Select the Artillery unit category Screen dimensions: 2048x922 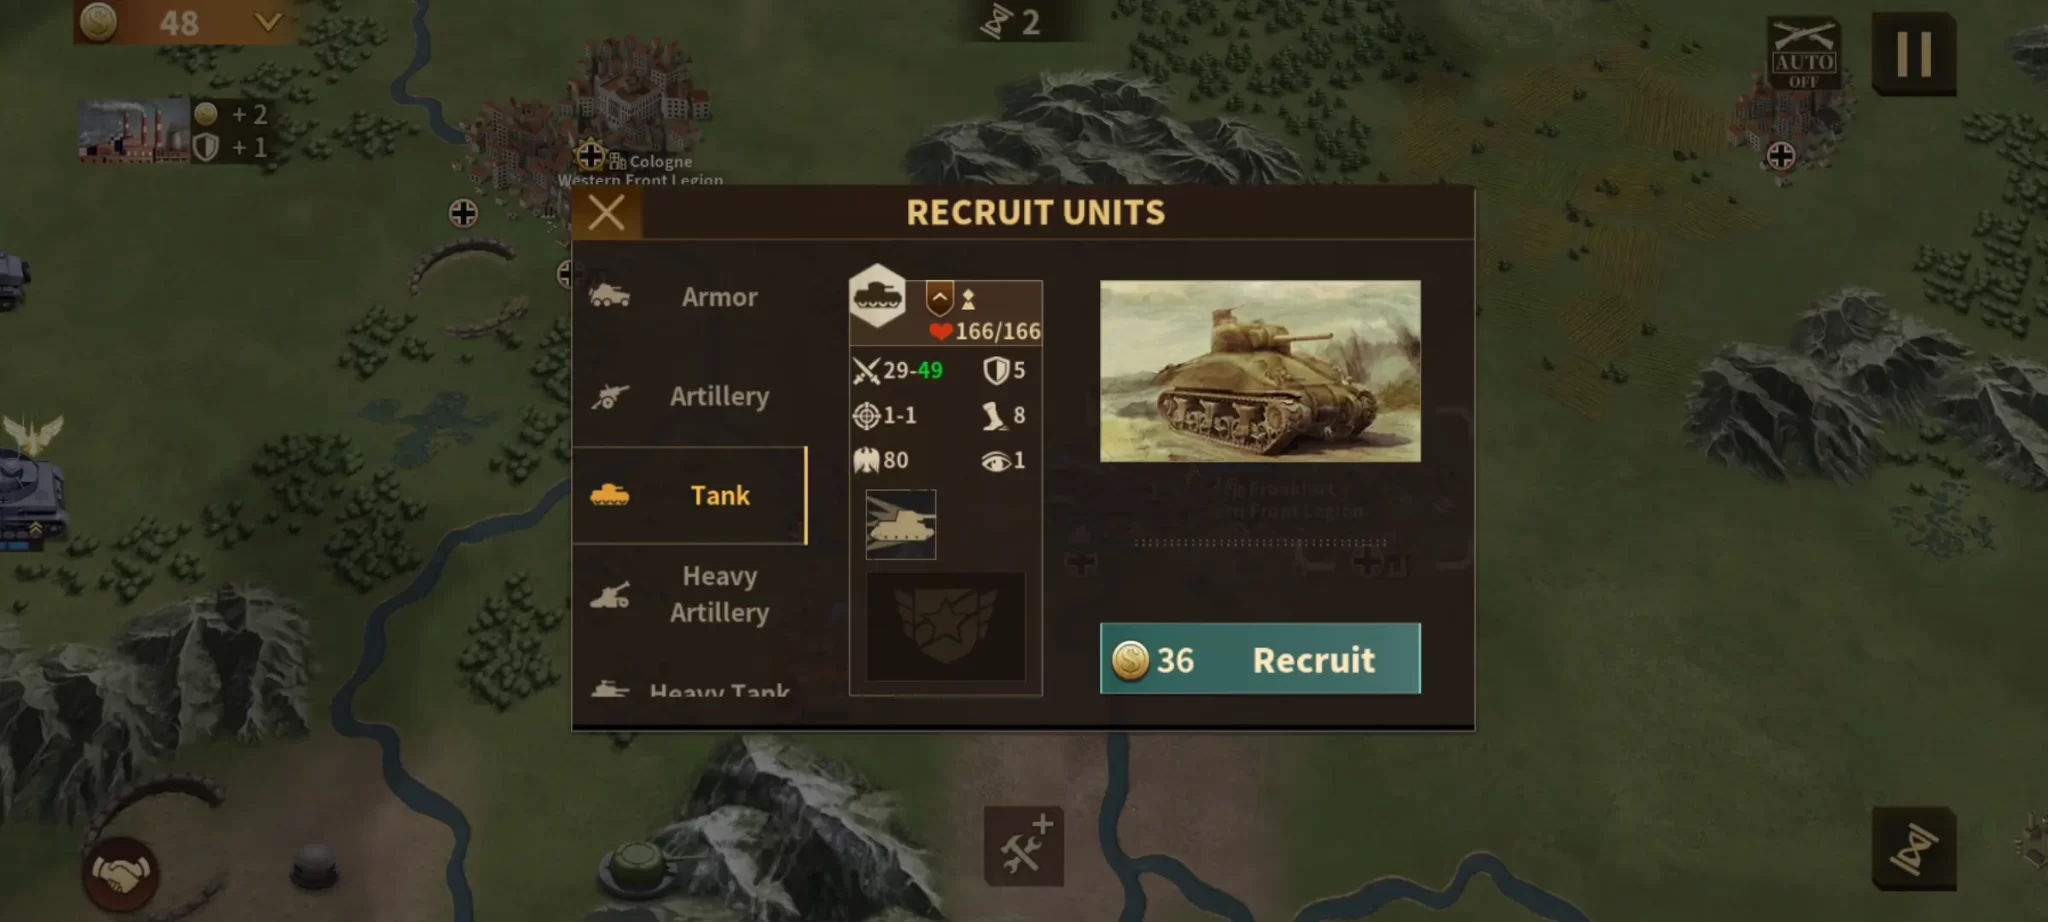[x=689, y=396]
